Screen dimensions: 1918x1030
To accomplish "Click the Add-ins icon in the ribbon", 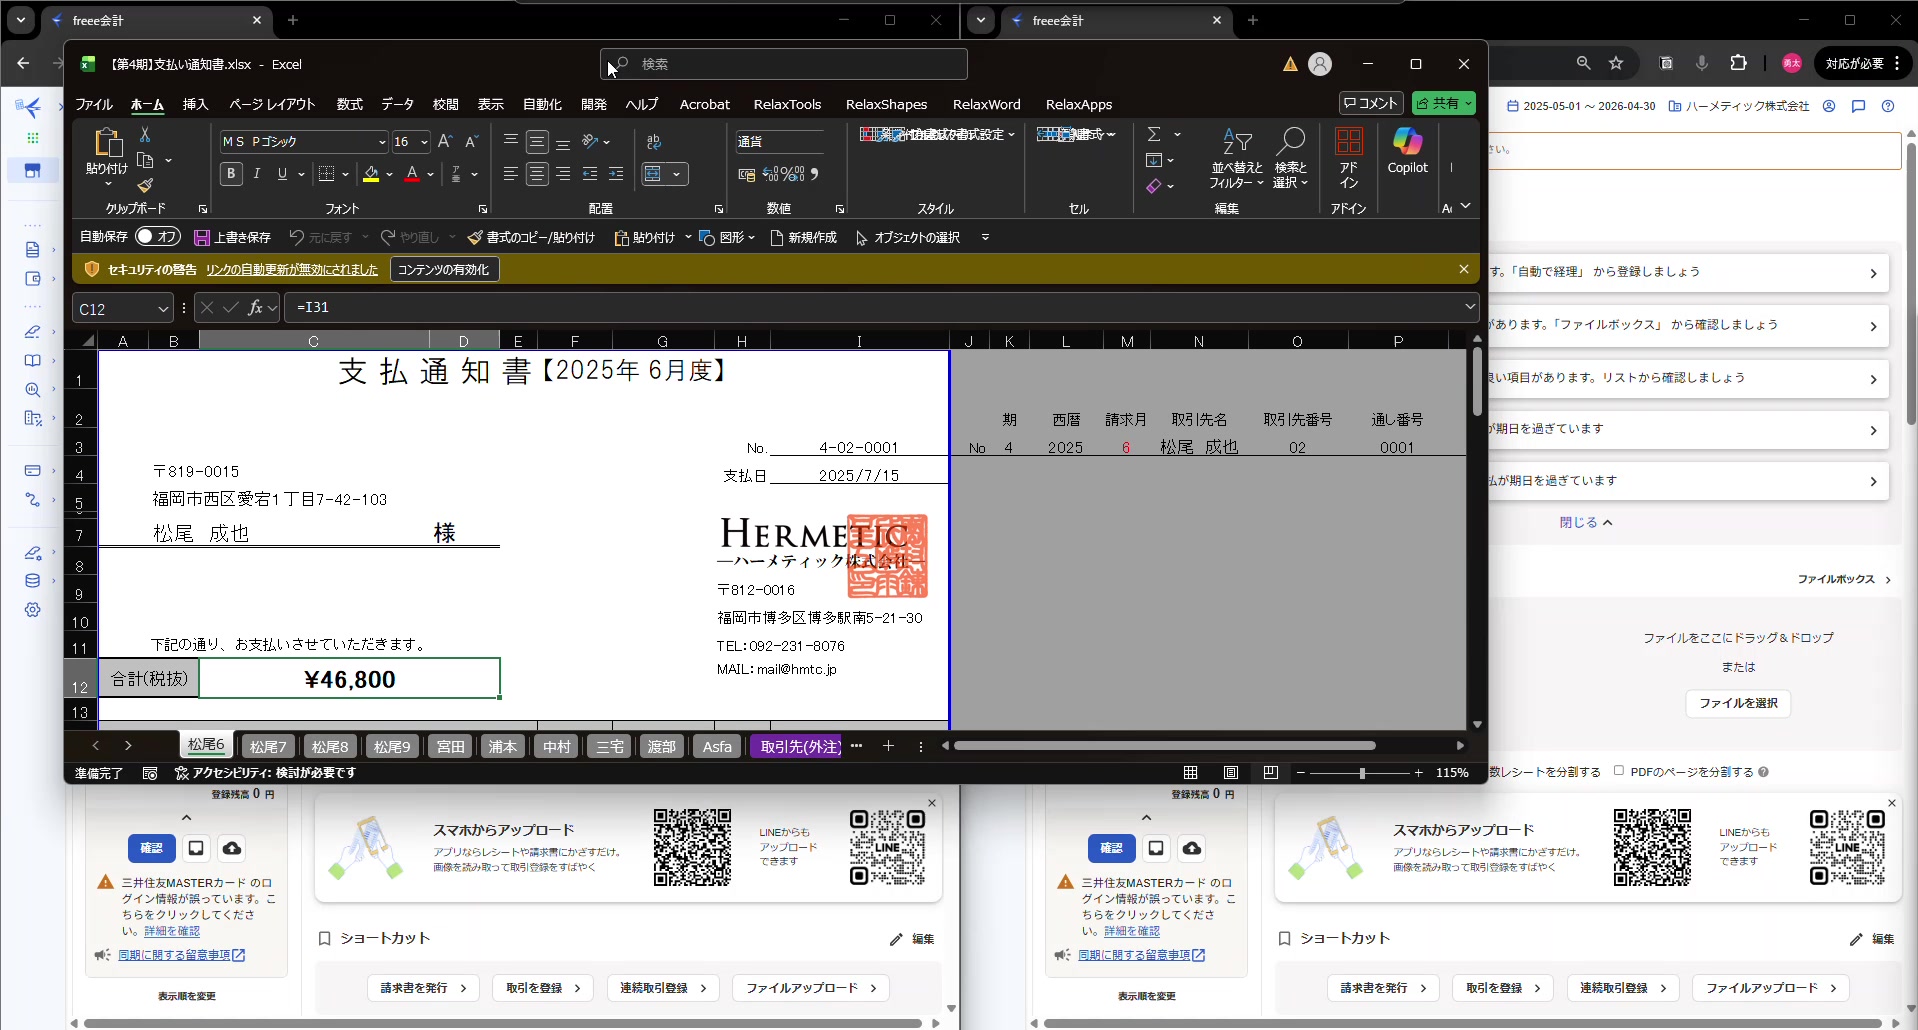I will pyautogui.click(x=1349, y=143).
